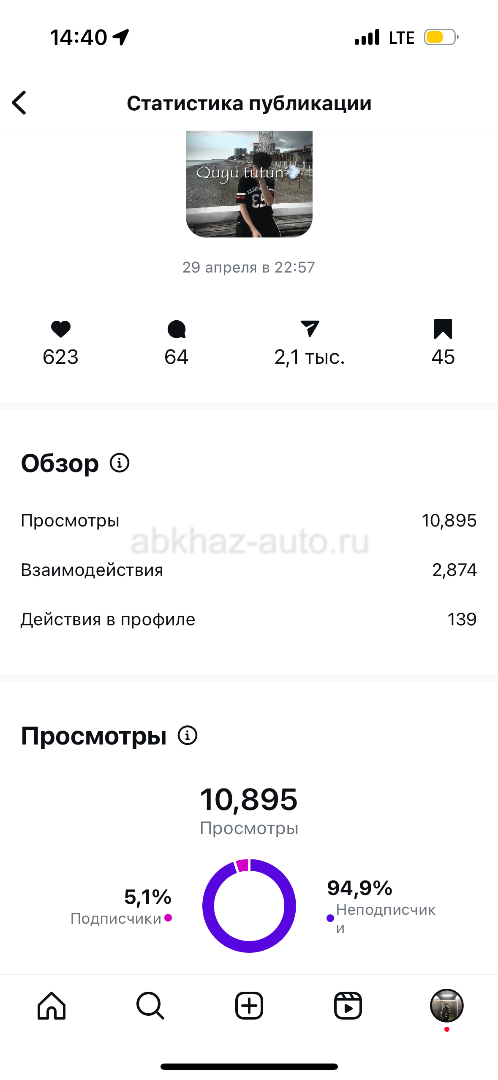This screenshot has width=498, height=1080.
Task: Tap the saves bookmark icon
Action: click(443, 329)
